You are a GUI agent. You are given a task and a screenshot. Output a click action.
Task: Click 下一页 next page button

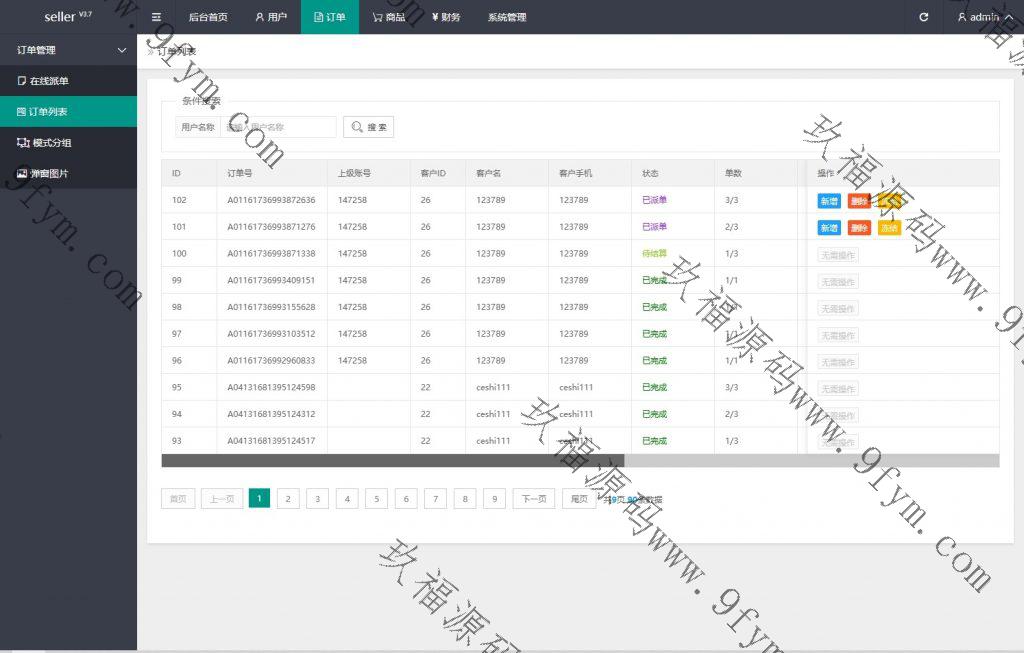pyautogui.click(x=534, y=499)
